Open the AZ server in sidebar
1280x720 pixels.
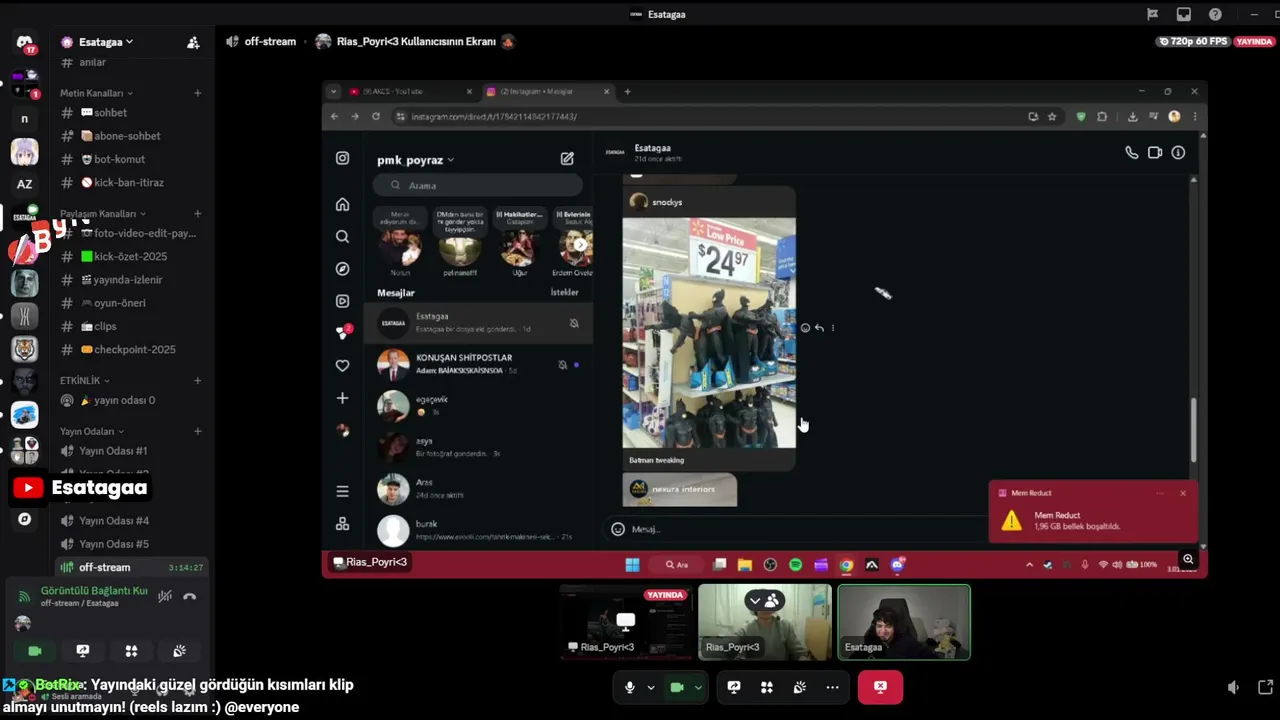[25, 184]
